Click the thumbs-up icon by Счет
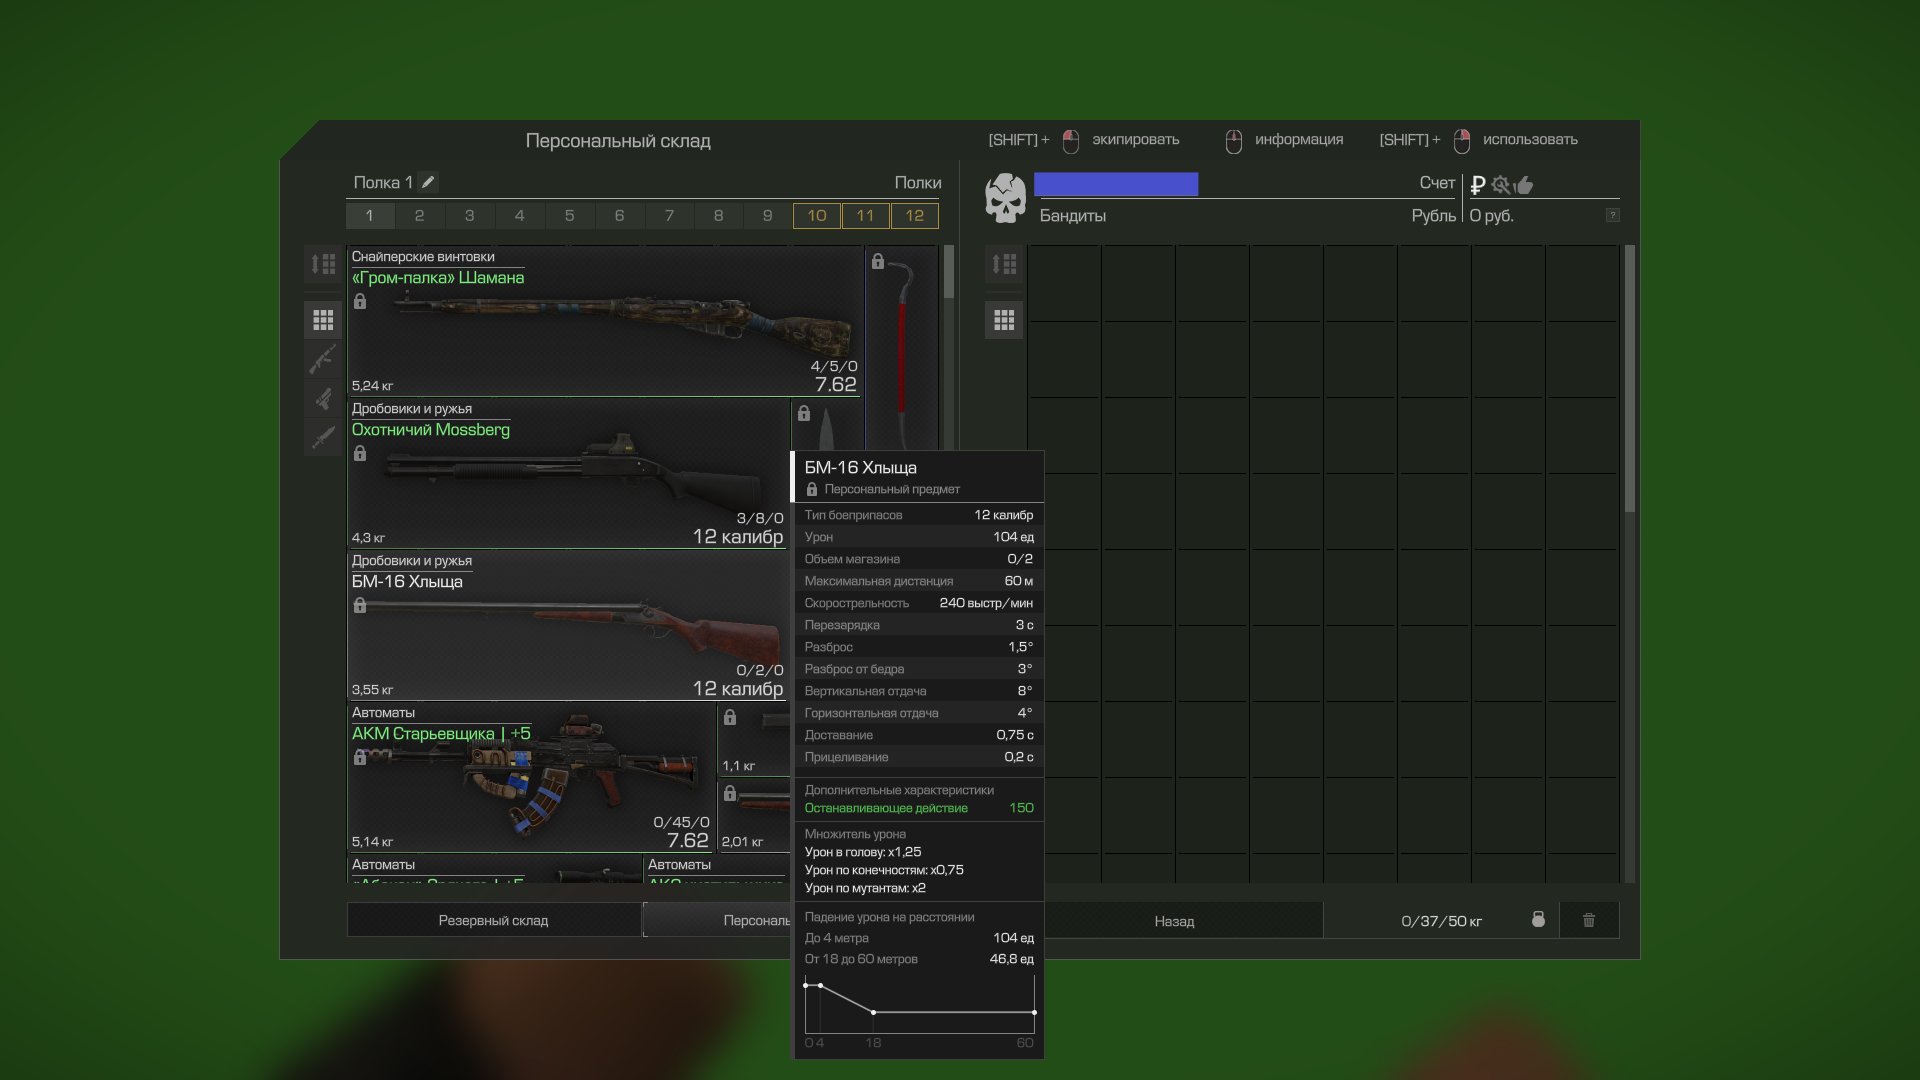This screenshot has width=1920, height=1080. pos(1524,185)
